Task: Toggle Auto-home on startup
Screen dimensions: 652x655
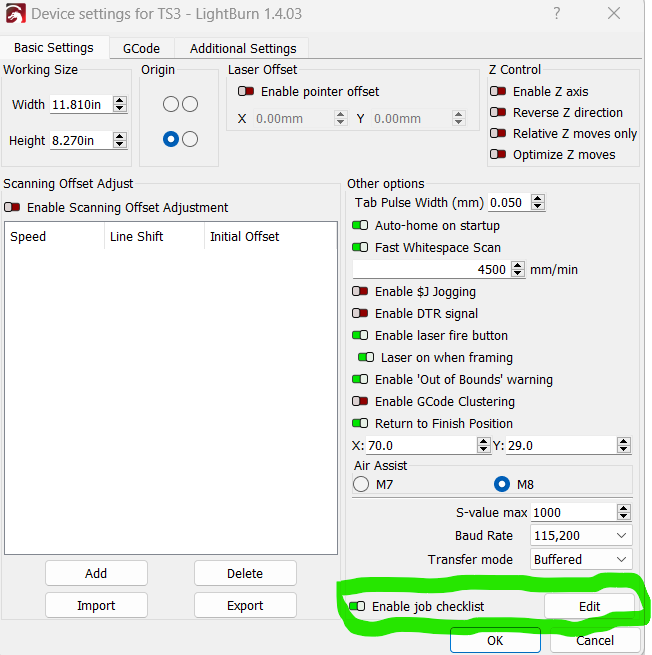Action: coord(360,226)
